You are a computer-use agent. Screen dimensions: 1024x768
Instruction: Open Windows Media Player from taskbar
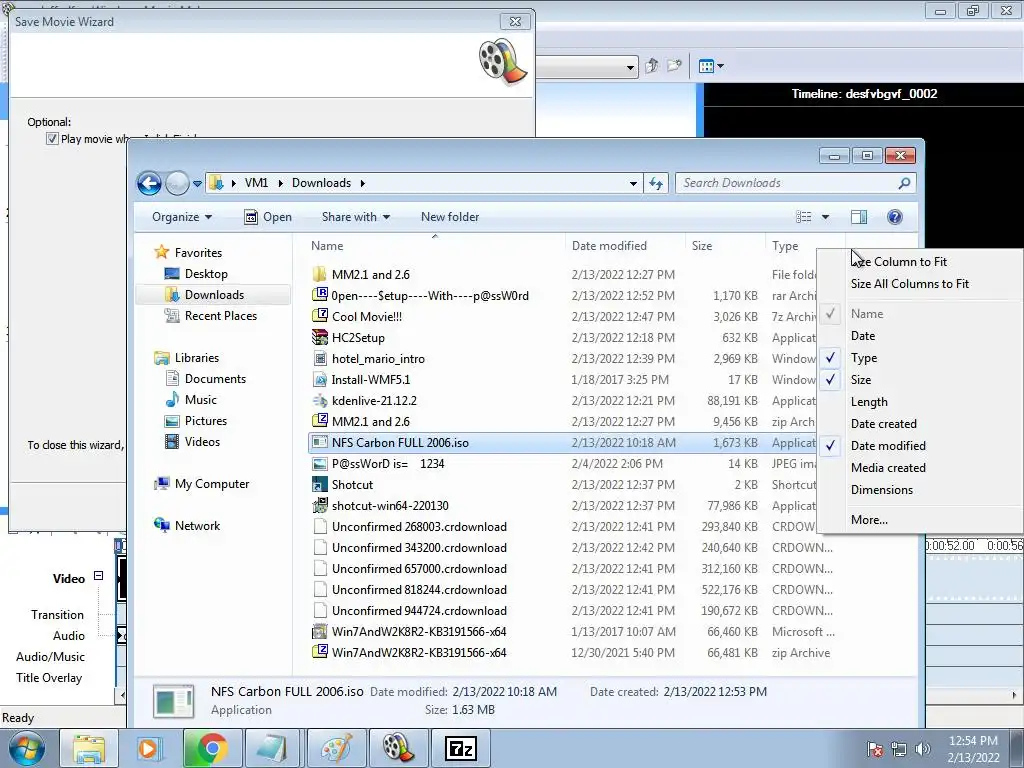149,748
